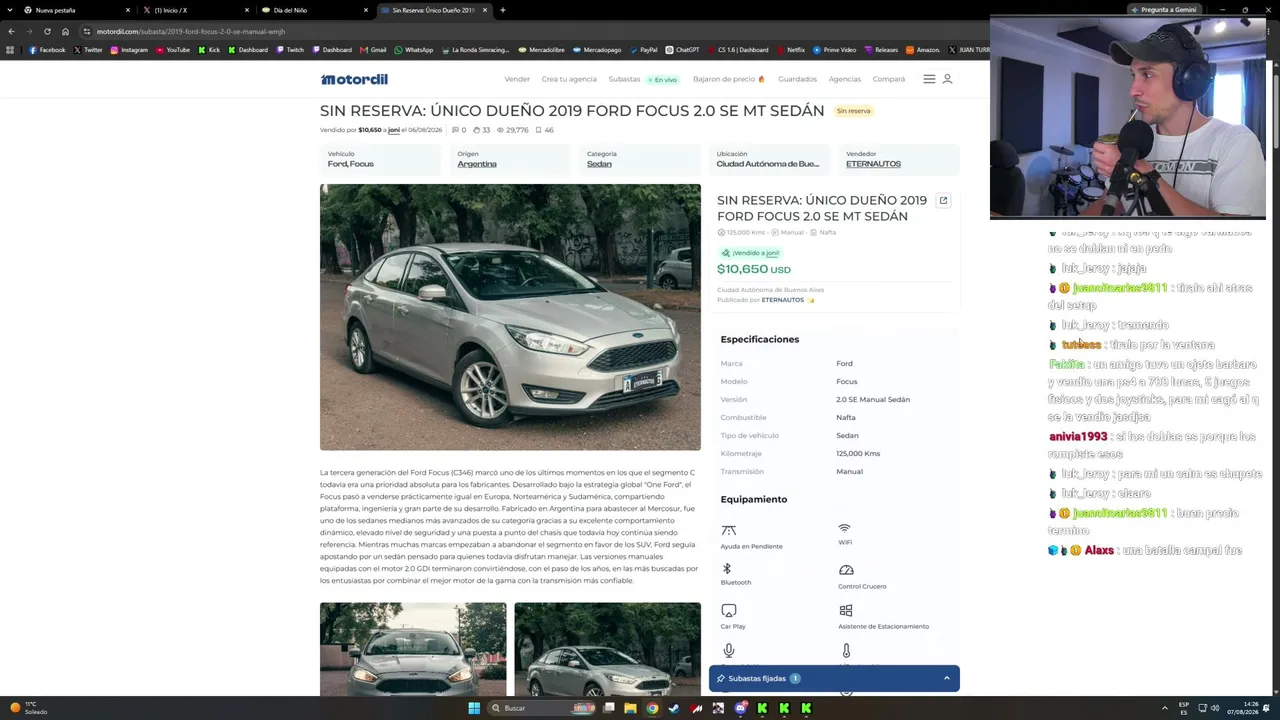Screen dimensions: 1280x720
Task: Open the bookmarks apps grid icon
Action: [10, 50]
